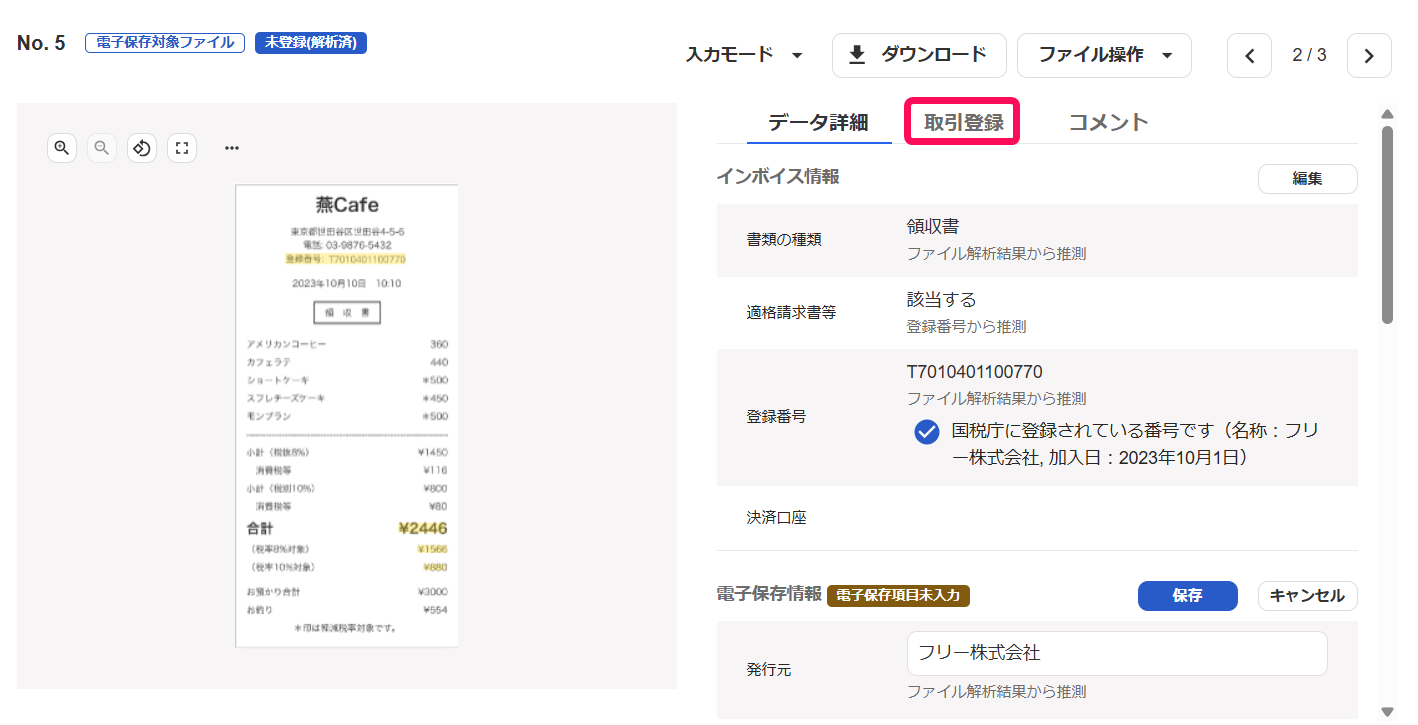The image size is (1418, 725).
Task: Switch to the データ詳細 tab
Action: pos(818,123)
